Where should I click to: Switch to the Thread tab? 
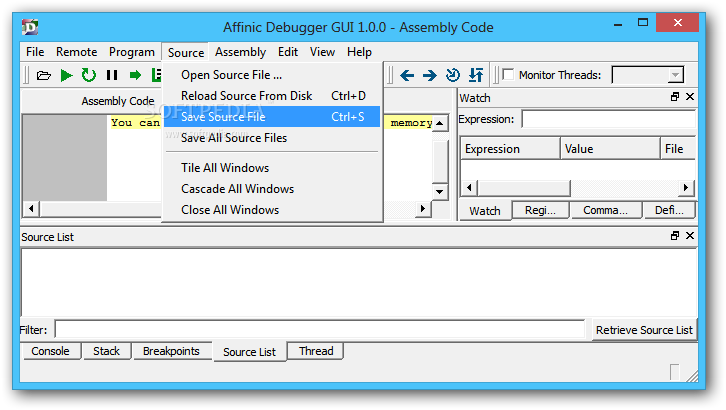click(316, 351)
